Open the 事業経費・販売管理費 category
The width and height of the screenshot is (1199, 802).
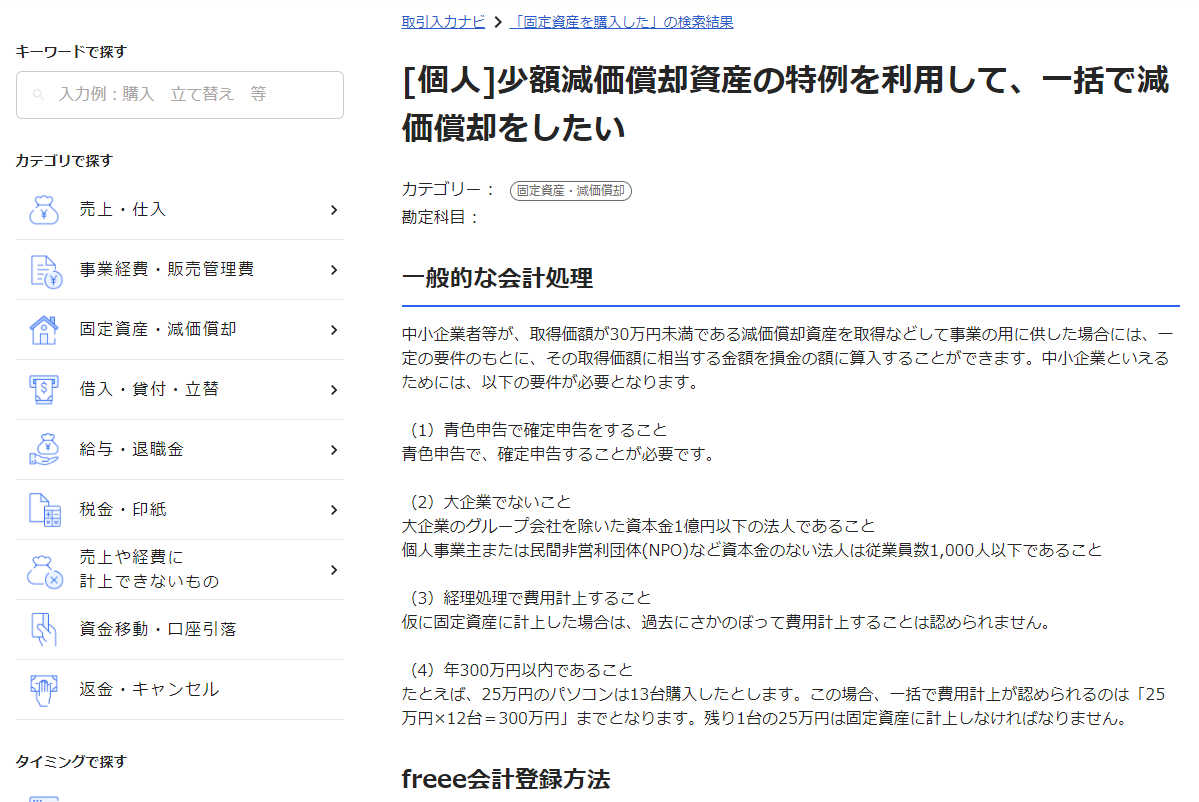[x=180, y=270]
